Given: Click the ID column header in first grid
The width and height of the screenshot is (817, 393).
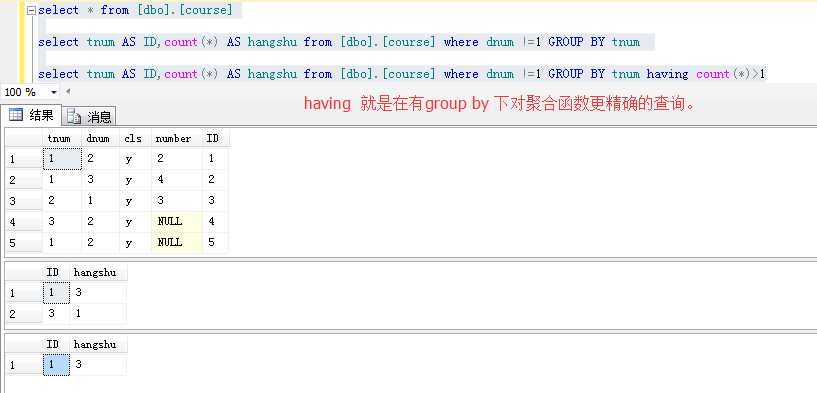Looking at the screenshot, I should [x=215, y=139].
